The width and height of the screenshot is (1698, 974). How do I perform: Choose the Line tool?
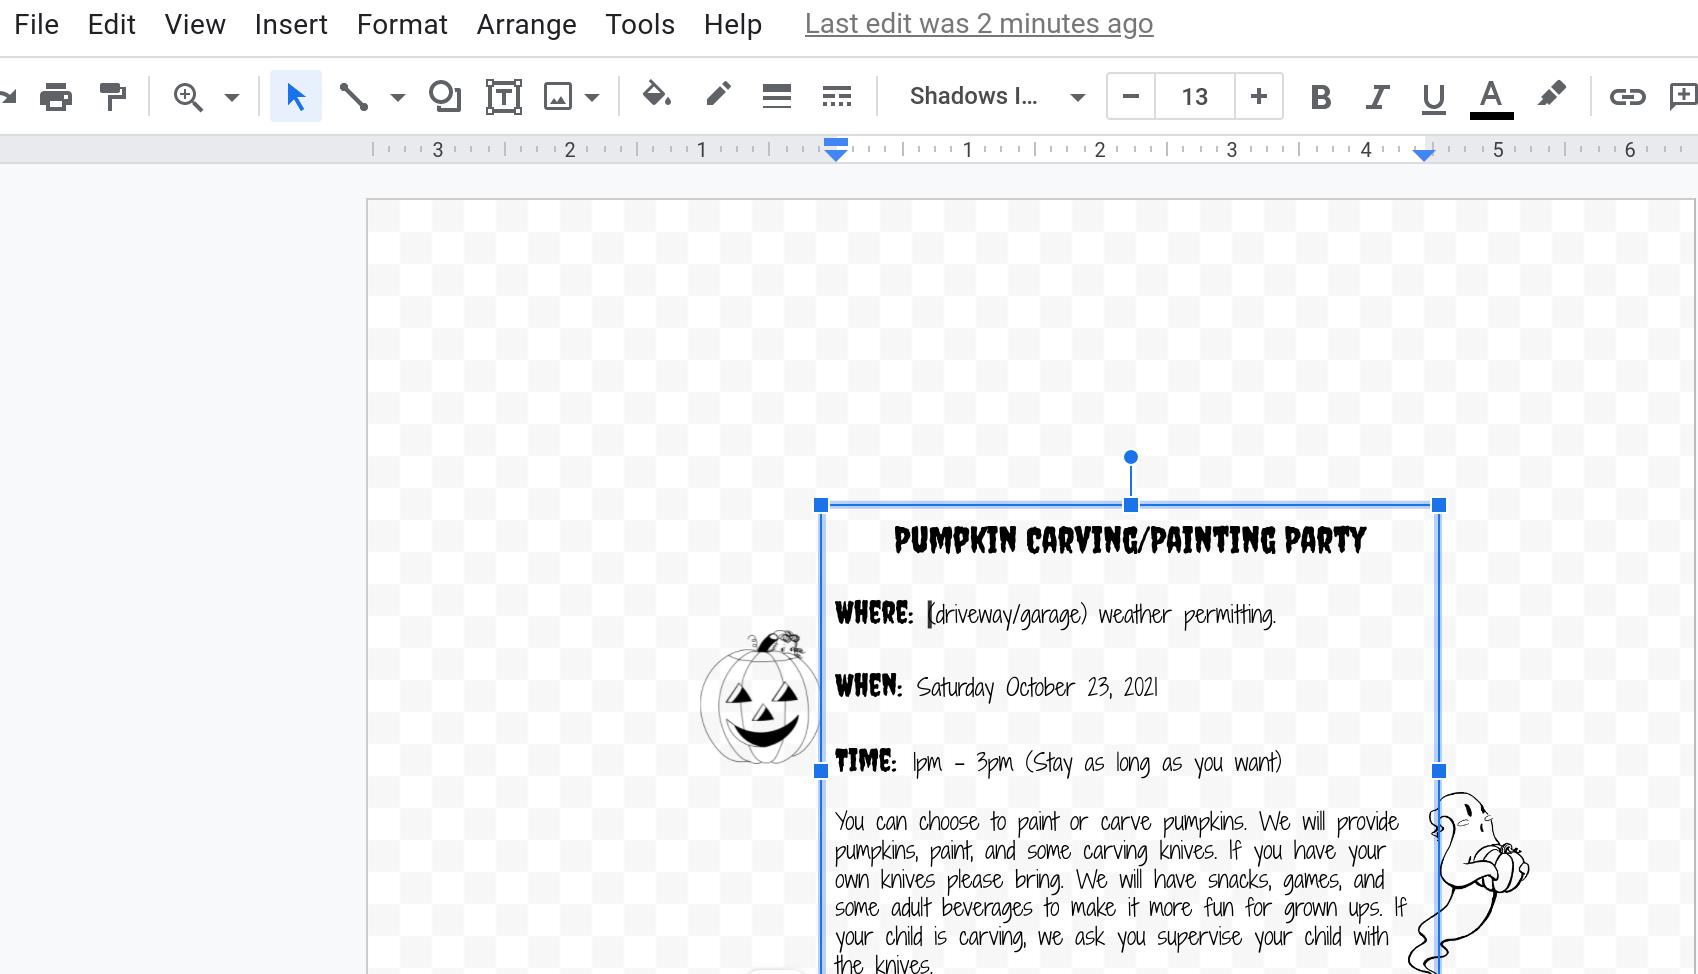click(353, 97)
